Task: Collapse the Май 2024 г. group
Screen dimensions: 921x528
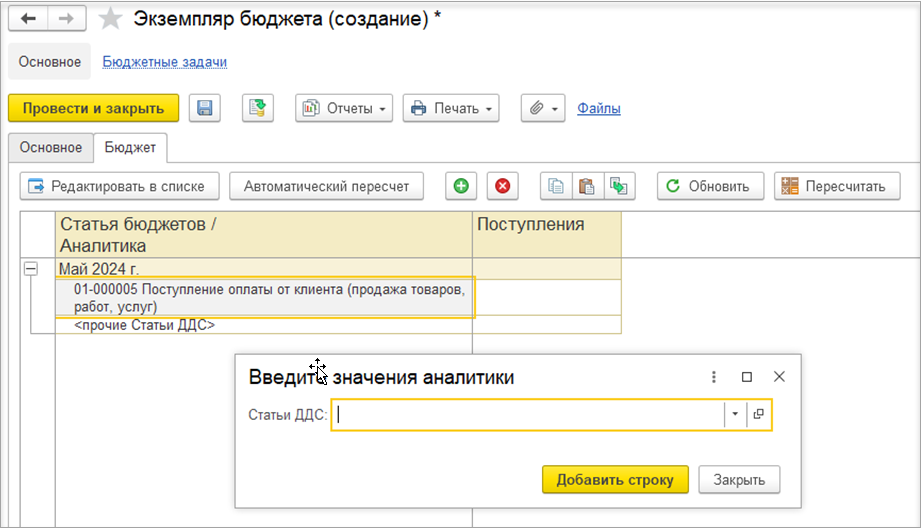Action: coord(31,269)
